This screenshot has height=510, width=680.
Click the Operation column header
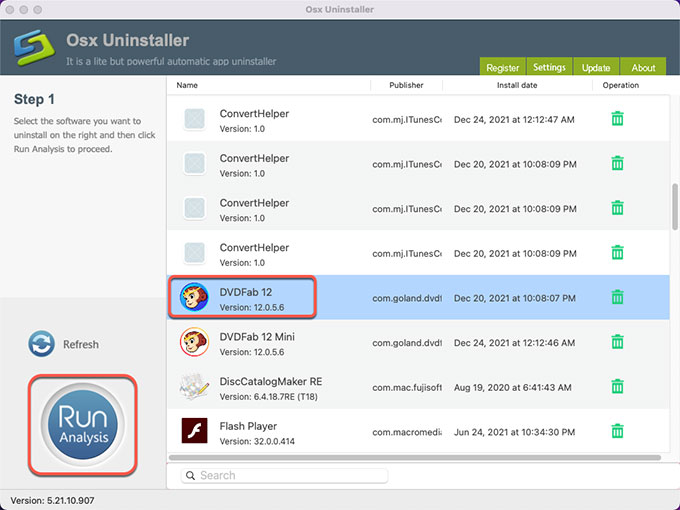pyautogui.click(x=621, y=85)
